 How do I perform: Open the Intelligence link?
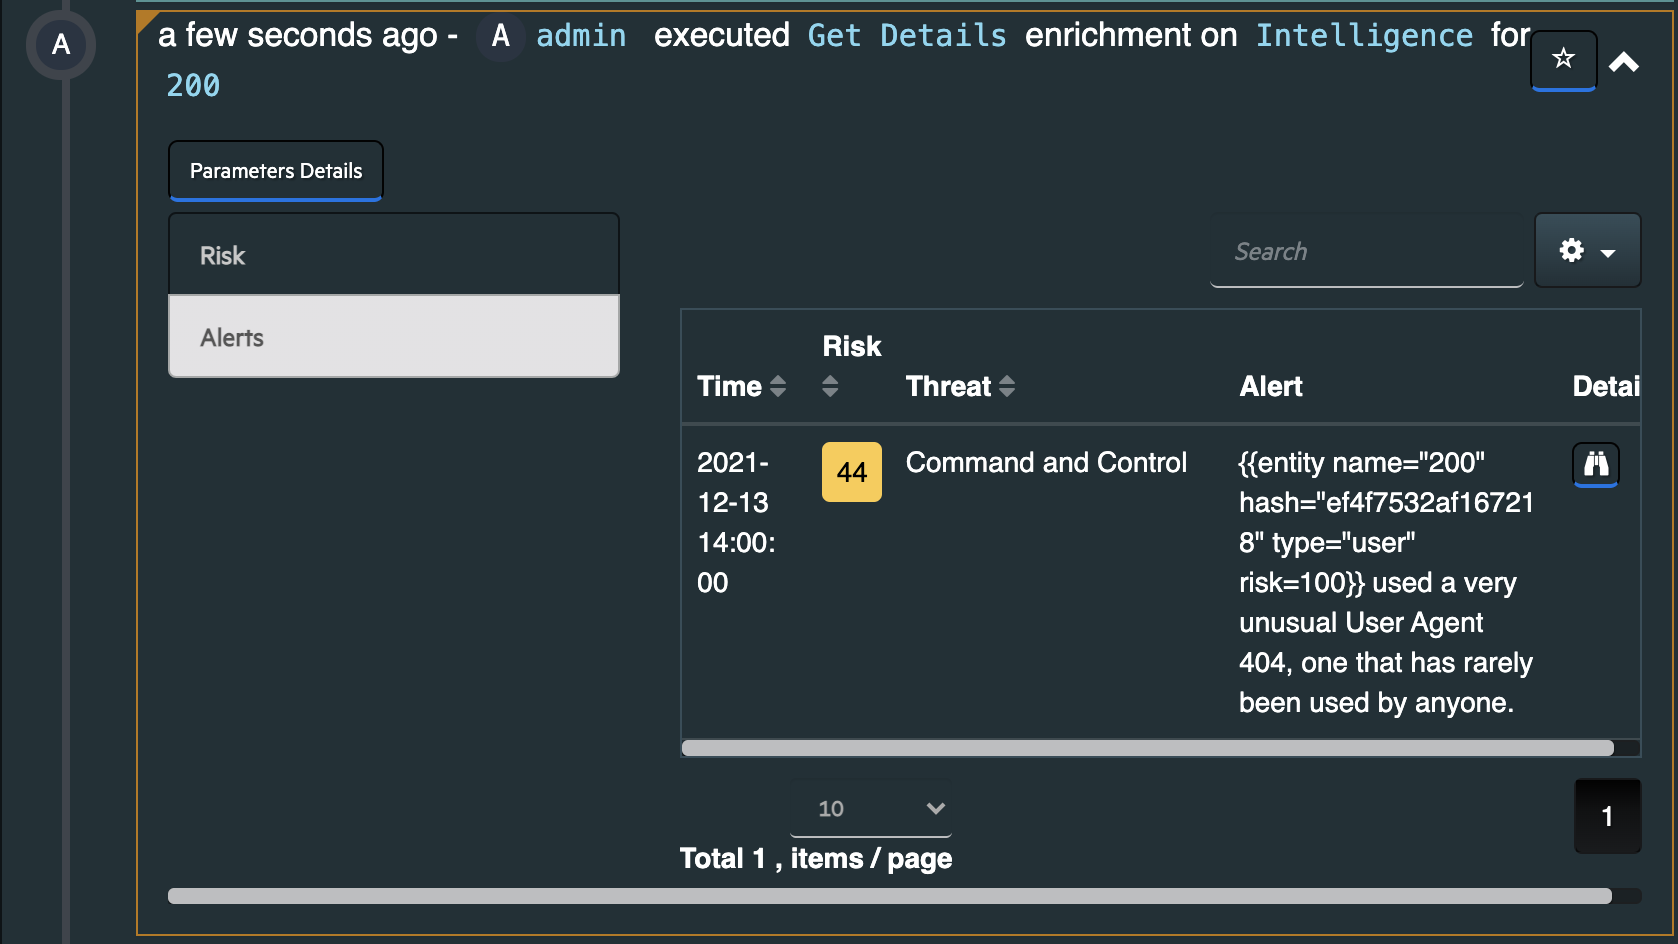coord(1364,36)
